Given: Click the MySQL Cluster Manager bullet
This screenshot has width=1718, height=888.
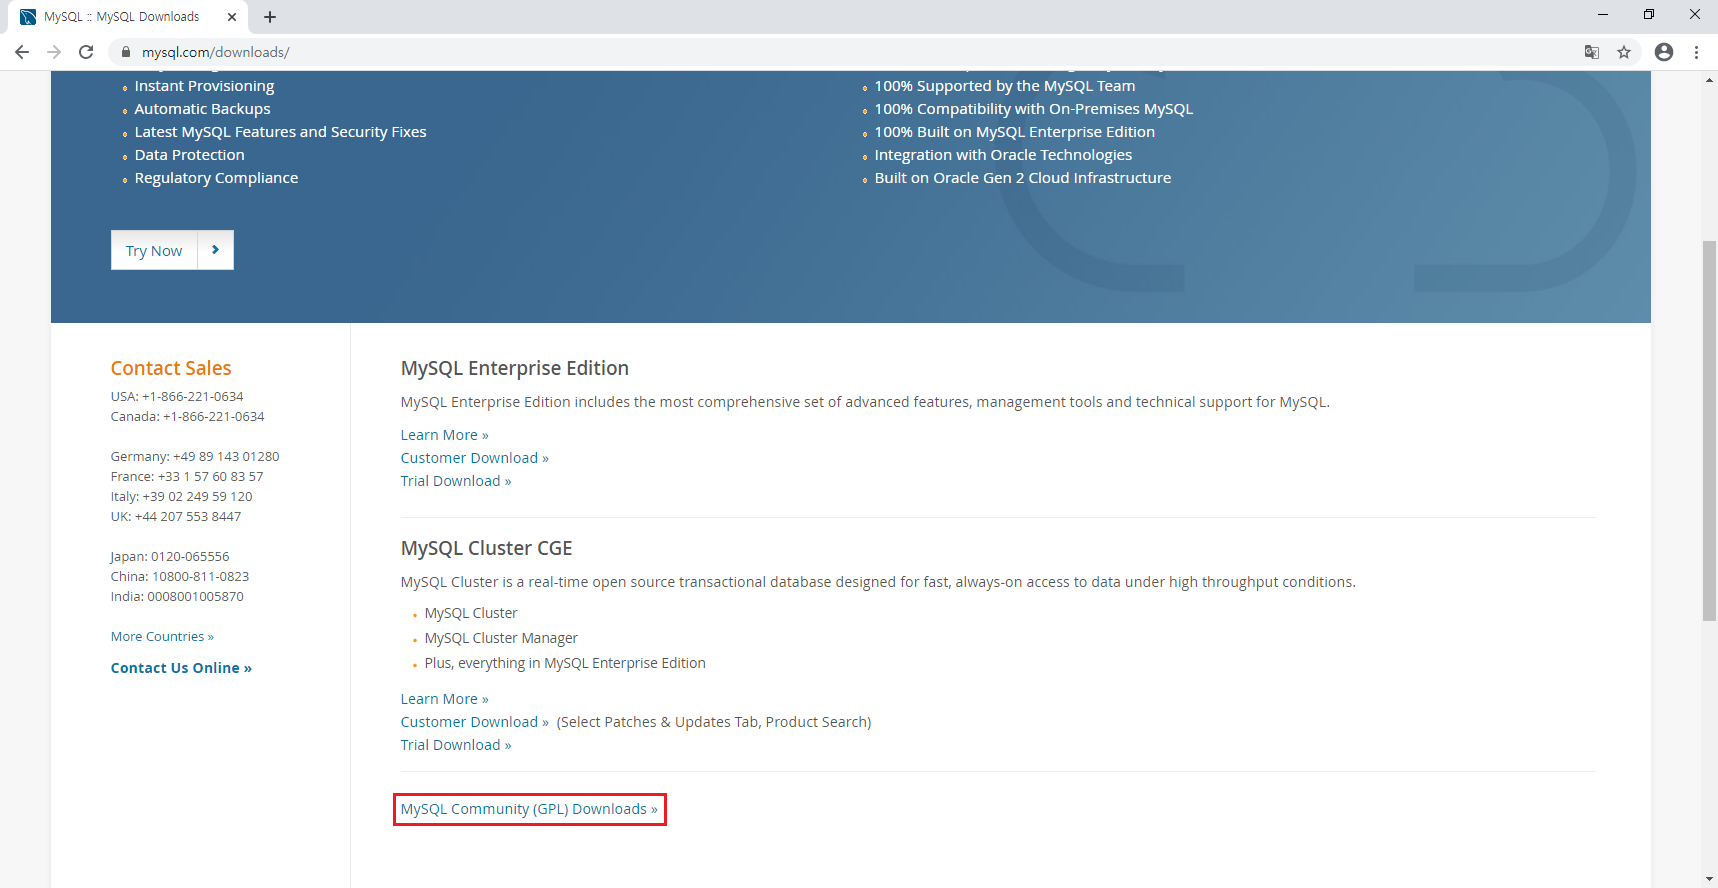Looking at the screenshot, I should pos(501,638).
